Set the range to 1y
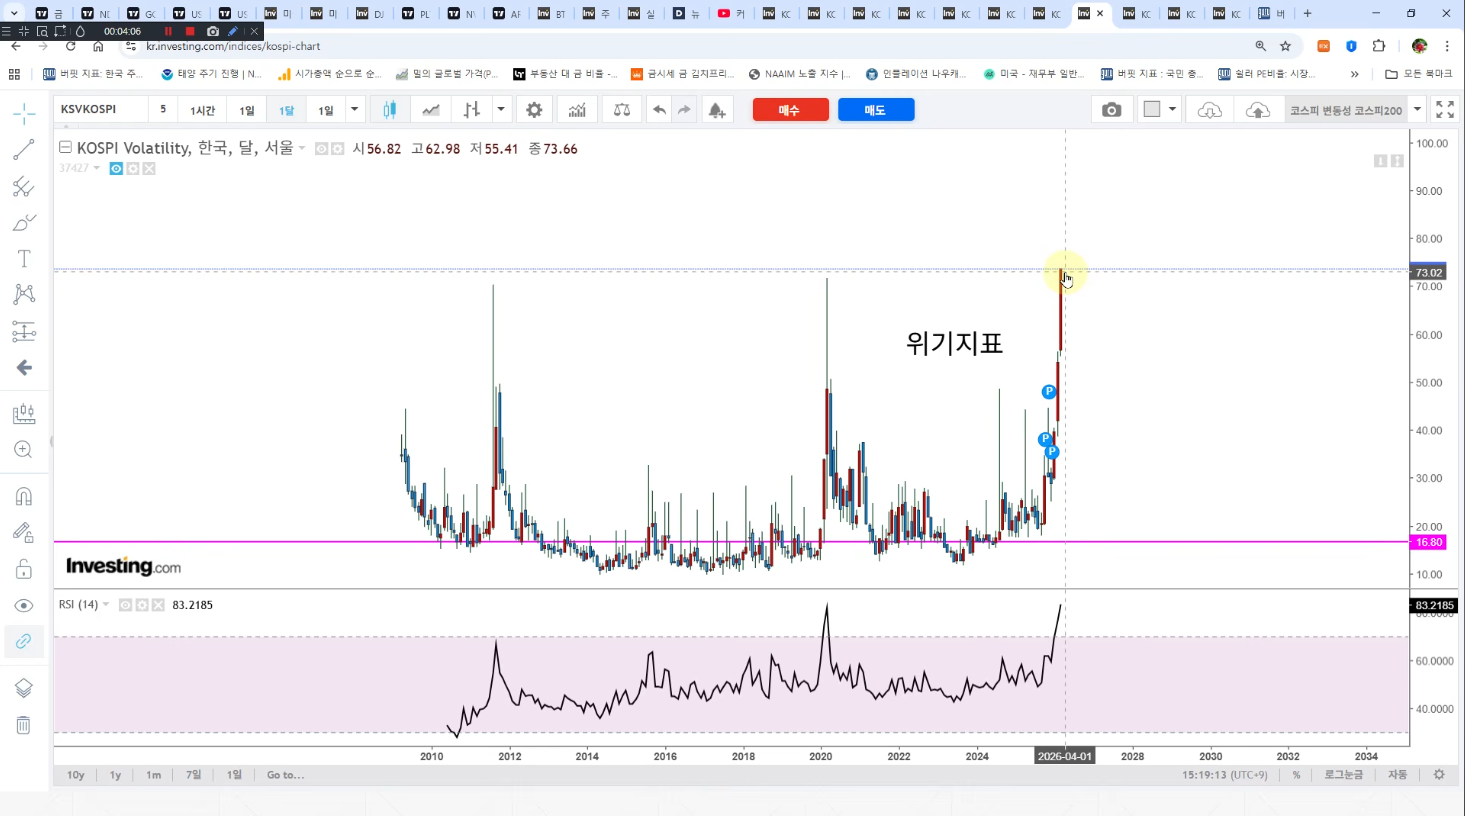This screenshot has height=816, width=1465. click(115, 775)
